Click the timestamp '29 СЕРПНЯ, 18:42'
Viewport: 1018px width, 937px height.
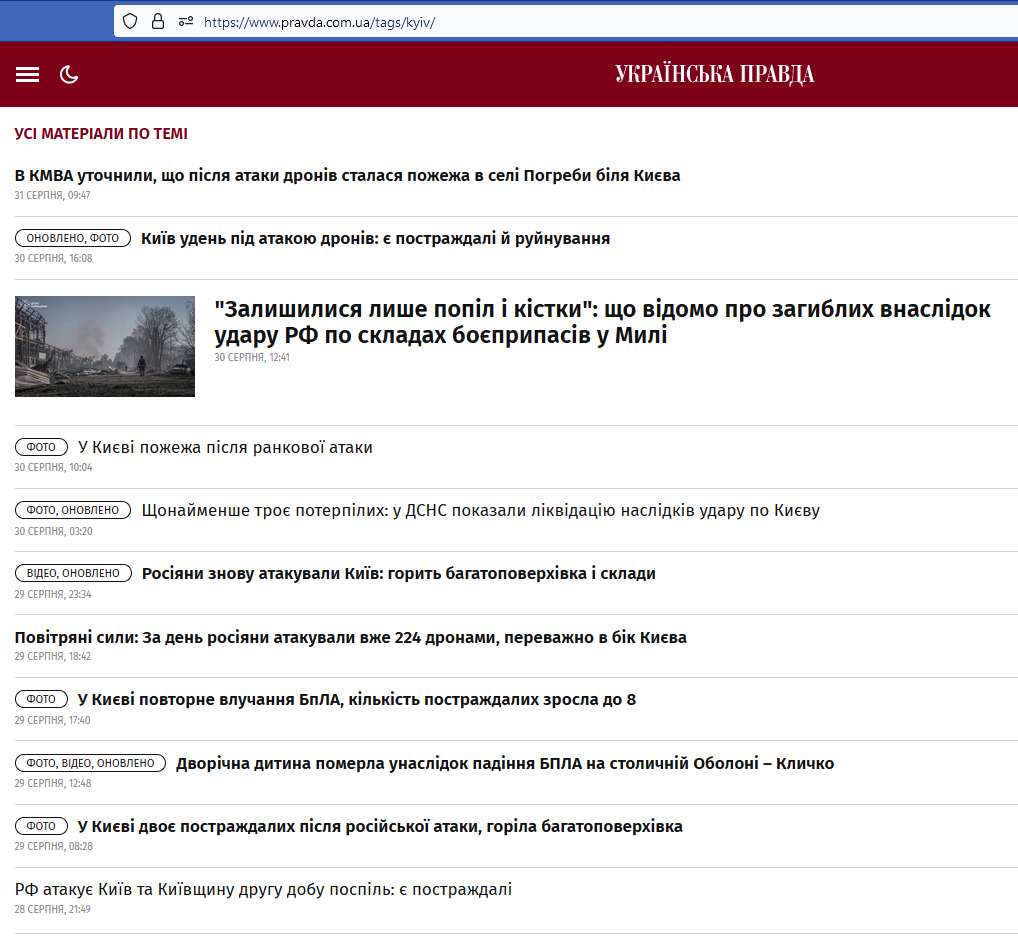coord(53,656)
